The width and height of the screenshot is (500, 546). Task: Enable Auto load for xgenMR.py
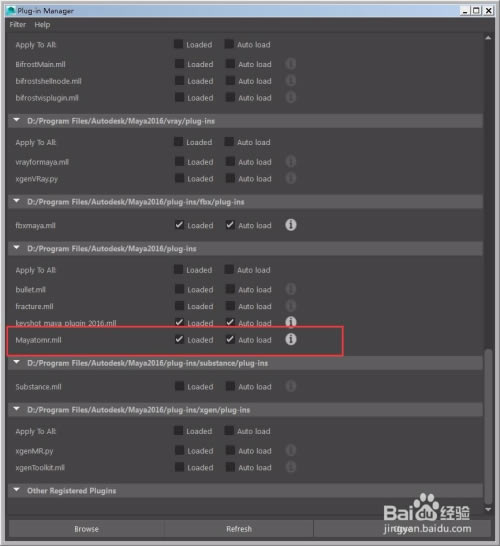tap(230, 450)
